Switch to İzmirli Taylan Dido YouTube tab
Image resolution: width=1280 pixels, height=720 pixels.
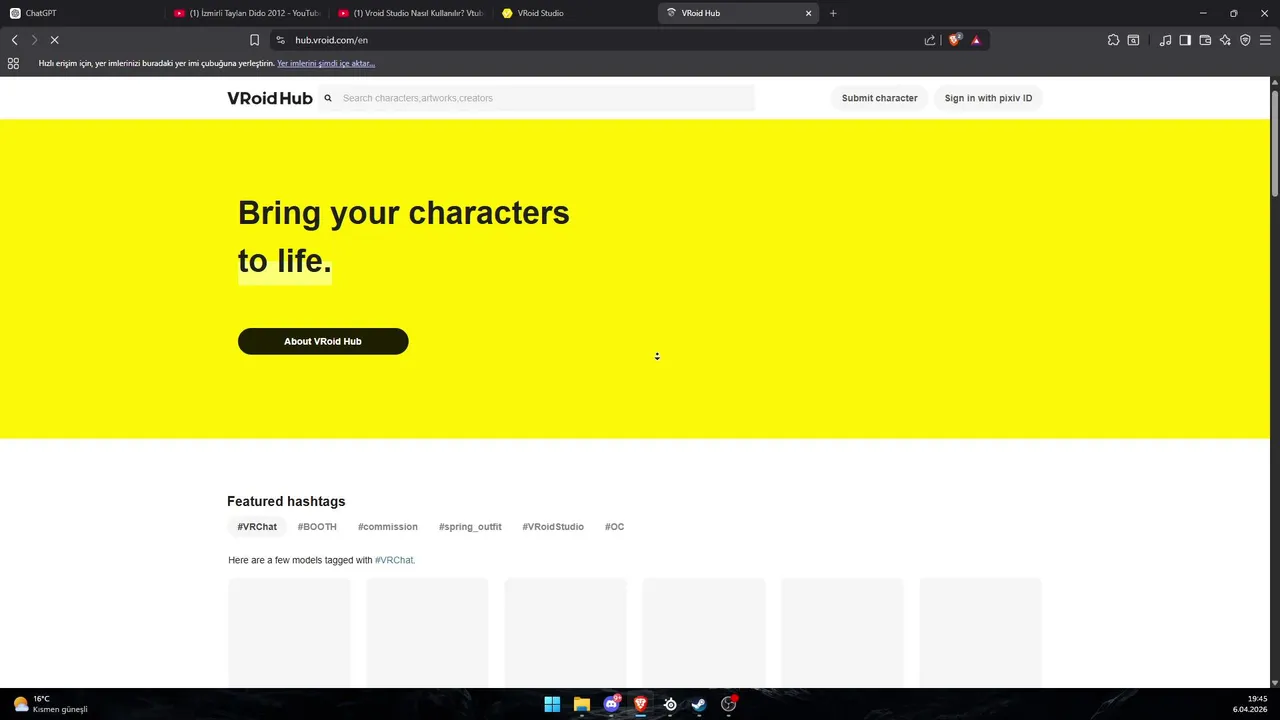pos(247,13)
